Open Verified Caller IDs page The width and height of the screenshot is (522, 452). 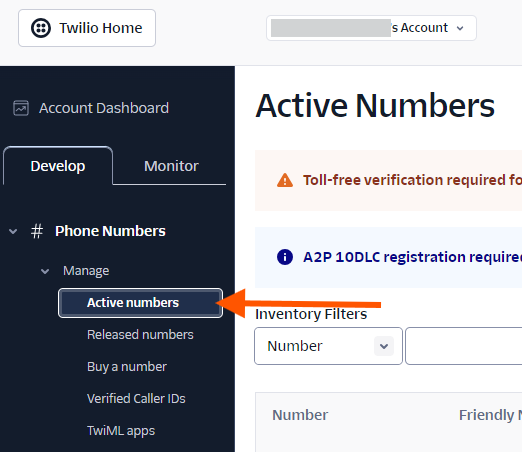tap(136, 399)
